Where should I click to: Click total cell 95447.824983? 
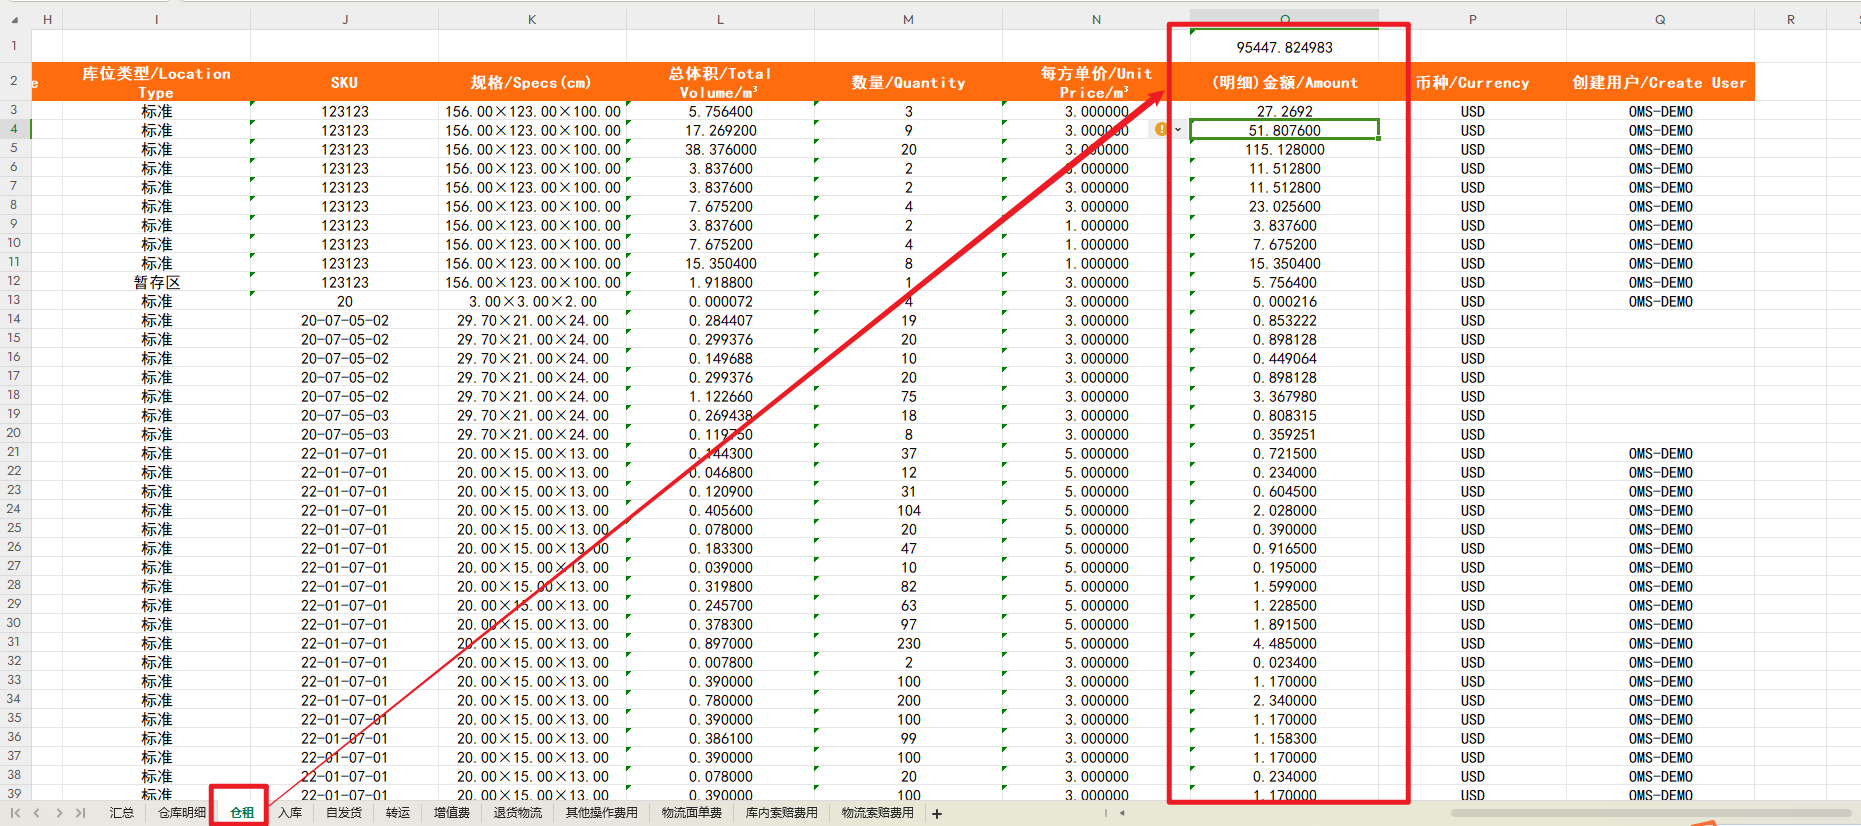point(1284,47)
